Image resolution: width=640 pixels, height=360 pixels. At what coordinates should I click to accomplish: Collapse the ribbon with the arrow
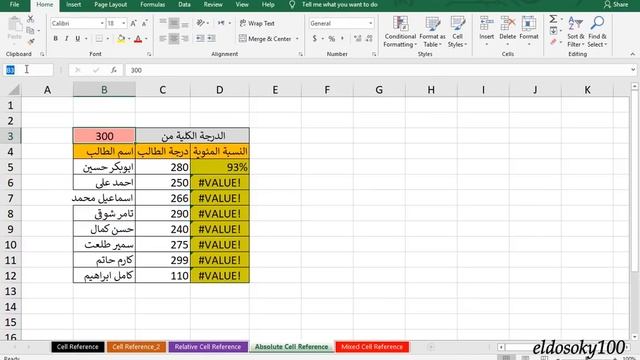[x=633, y=54]
